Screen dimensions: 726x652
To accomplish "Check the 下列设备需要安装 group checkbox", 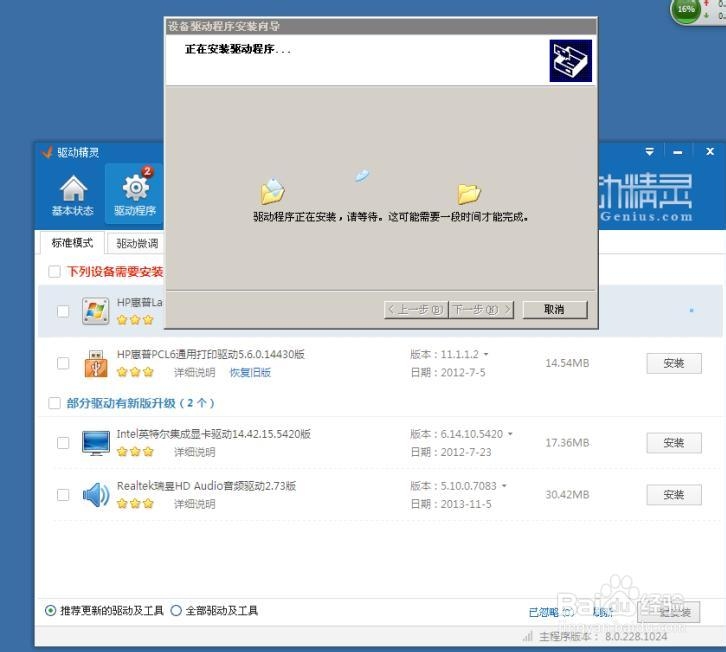I will coord(54,271).
